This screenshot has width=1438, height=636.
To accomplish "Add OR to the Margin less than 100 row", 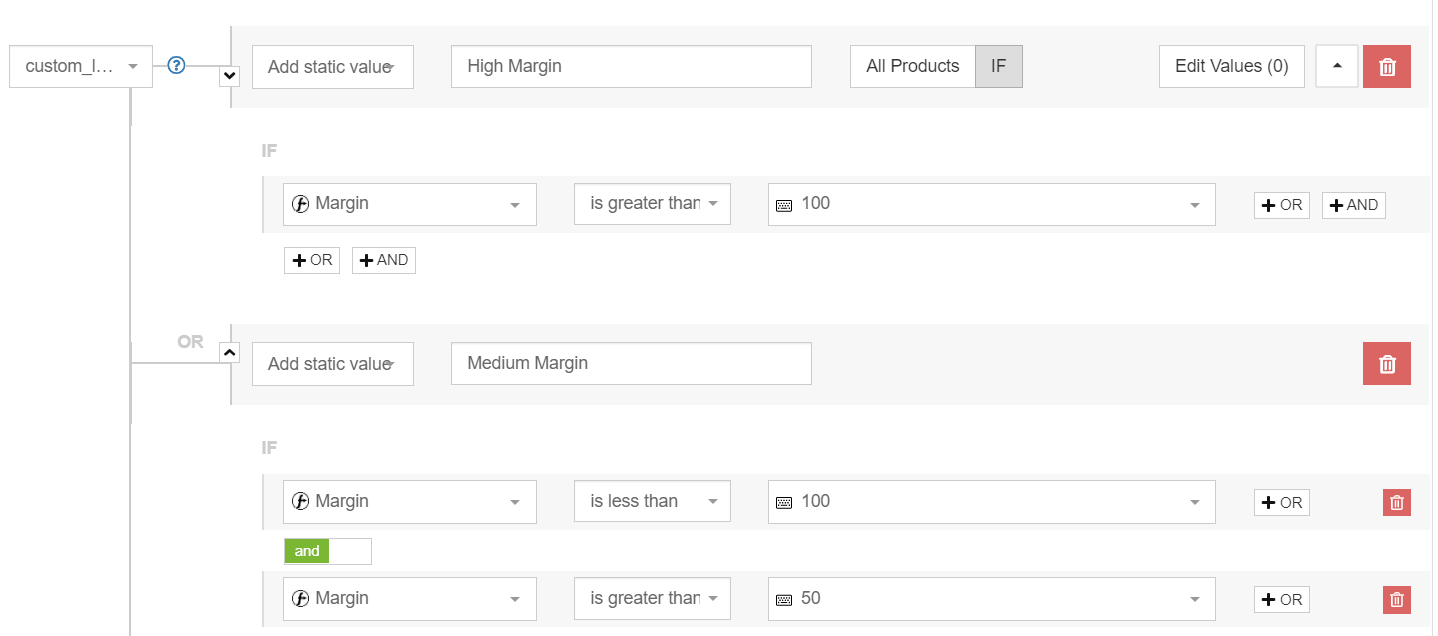I will 1282,503.
